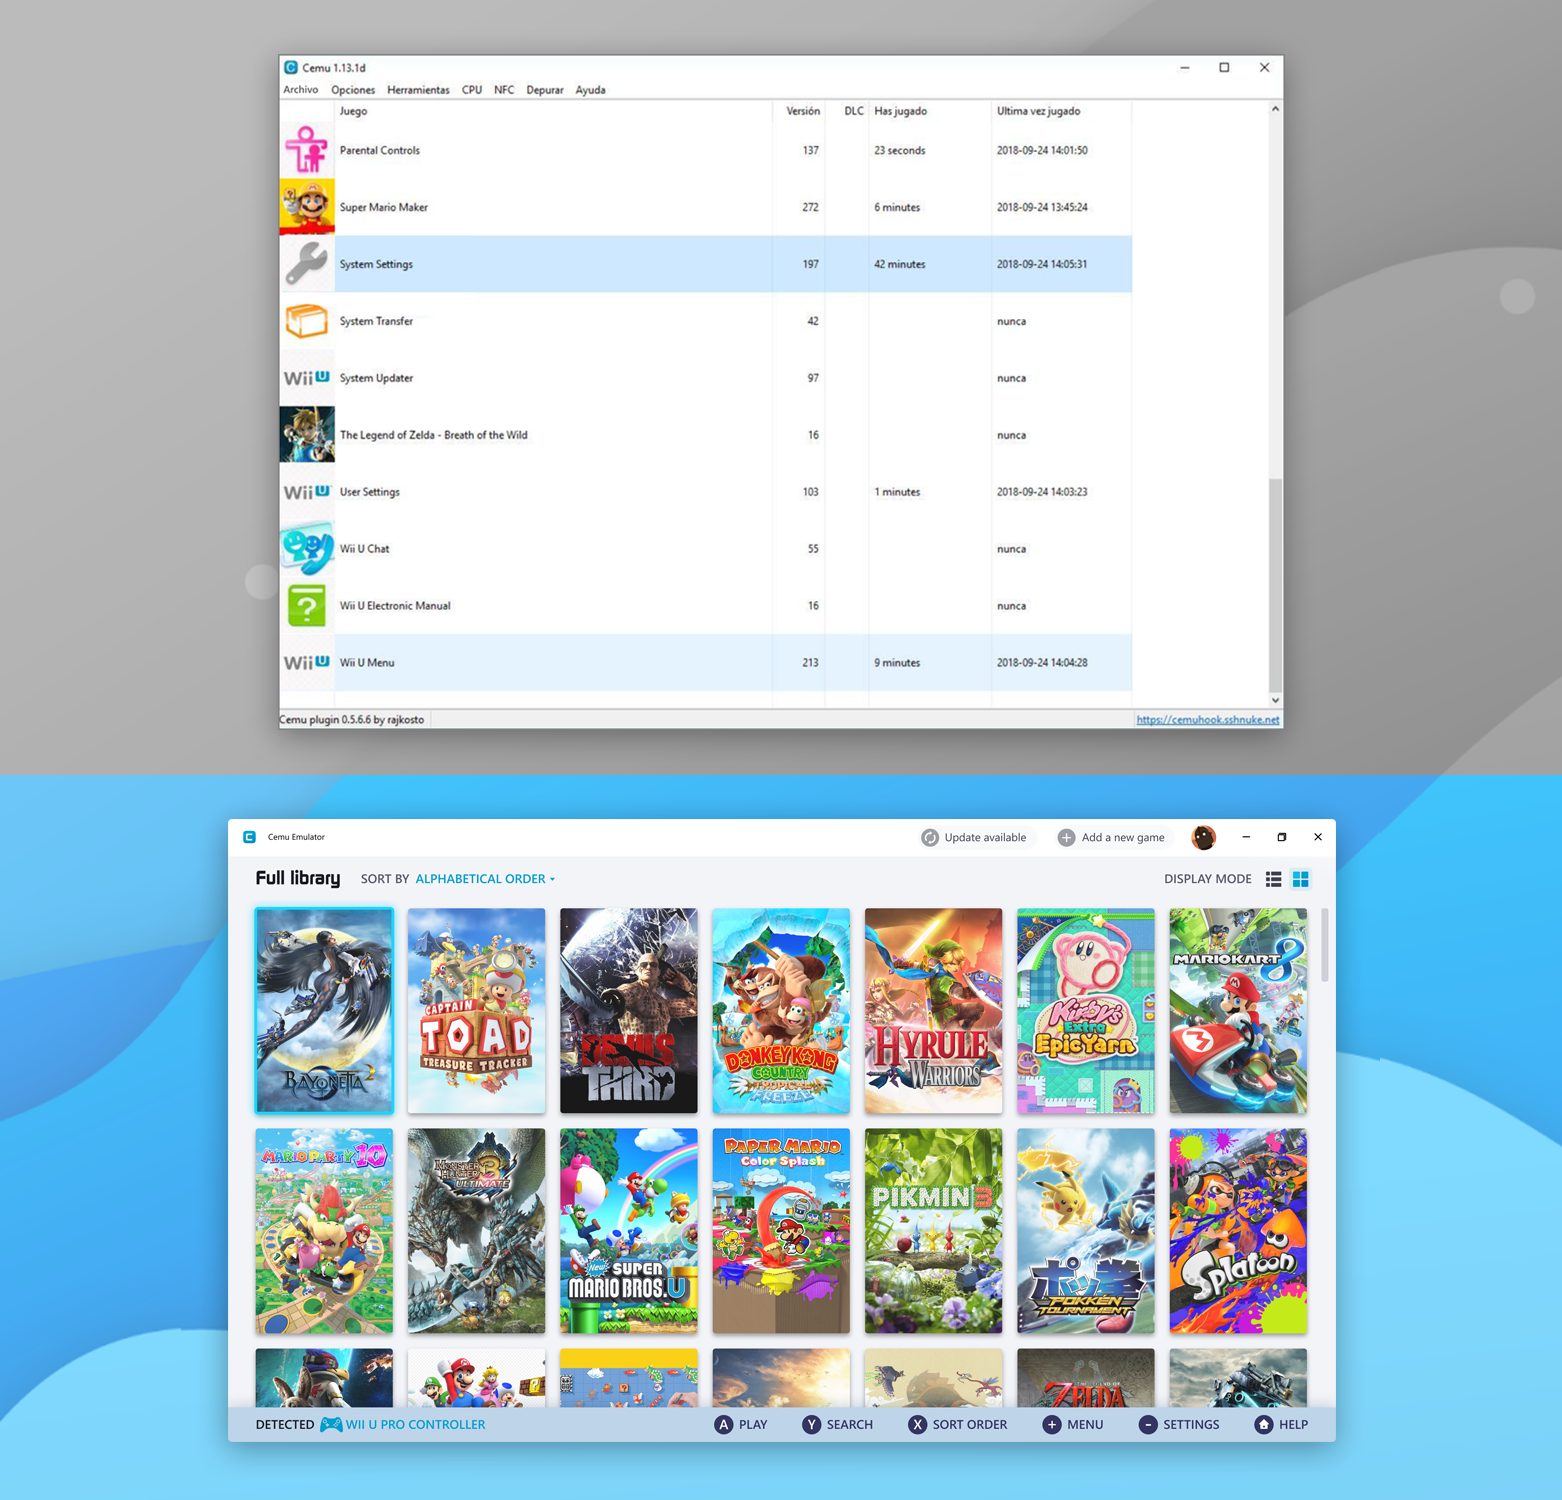Viewport: 1562px width, 1500px height.
Task: Click the Update available button text
Action: click(x=985, y=838)
